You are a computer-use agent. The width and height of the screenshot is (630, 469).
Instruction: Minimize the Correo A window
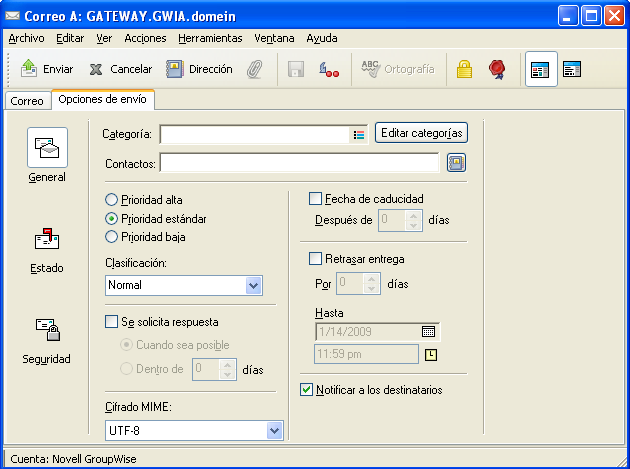[x=568, y=16]
